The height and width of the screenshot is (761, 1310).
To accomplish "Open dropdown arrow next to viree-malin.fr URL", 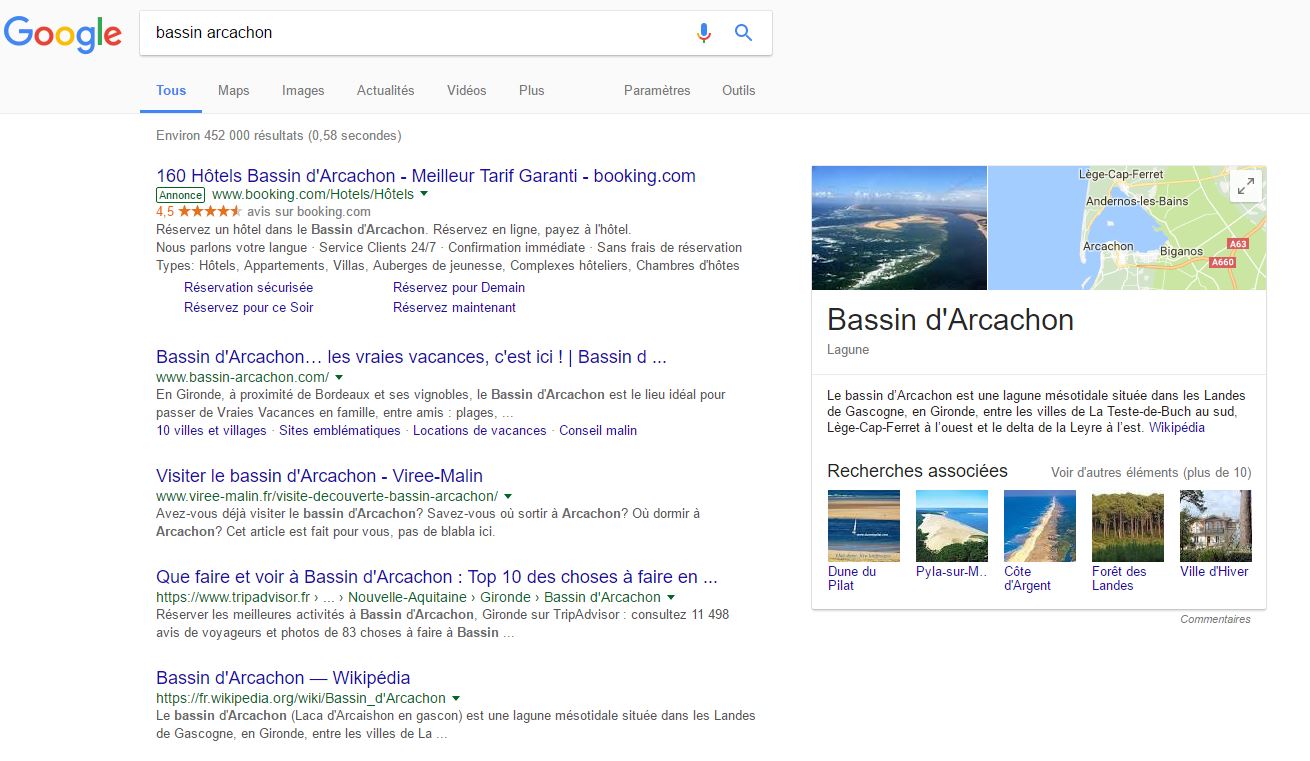I will [x=508, y=496].
